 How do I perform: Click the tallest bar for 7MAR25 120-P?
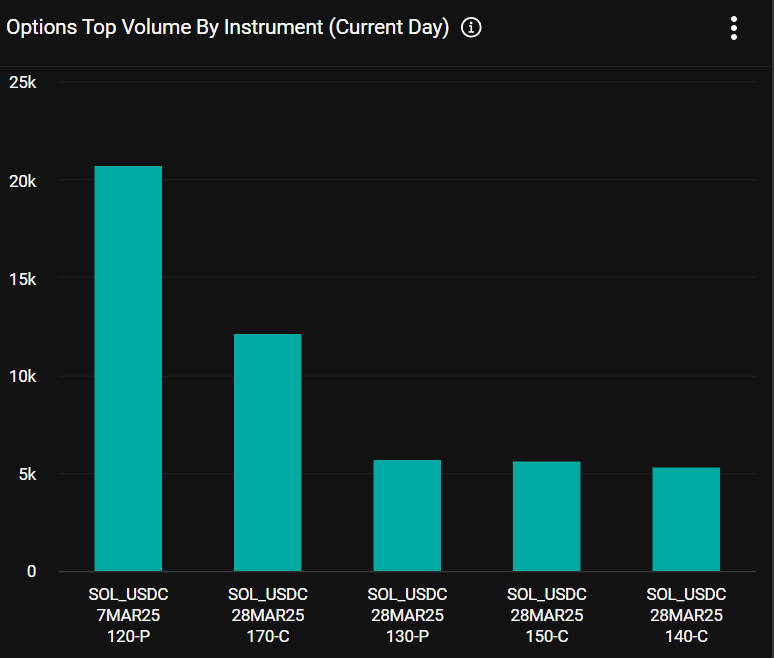(x=128, y=368)
